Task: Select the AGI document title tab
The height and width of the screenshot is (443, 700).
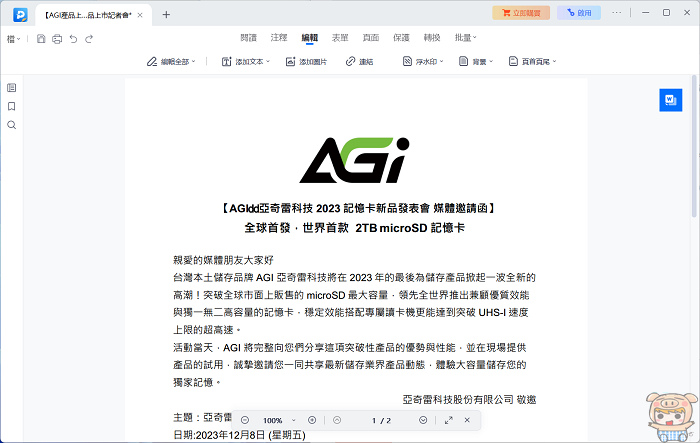Action: tap(93, 15)
